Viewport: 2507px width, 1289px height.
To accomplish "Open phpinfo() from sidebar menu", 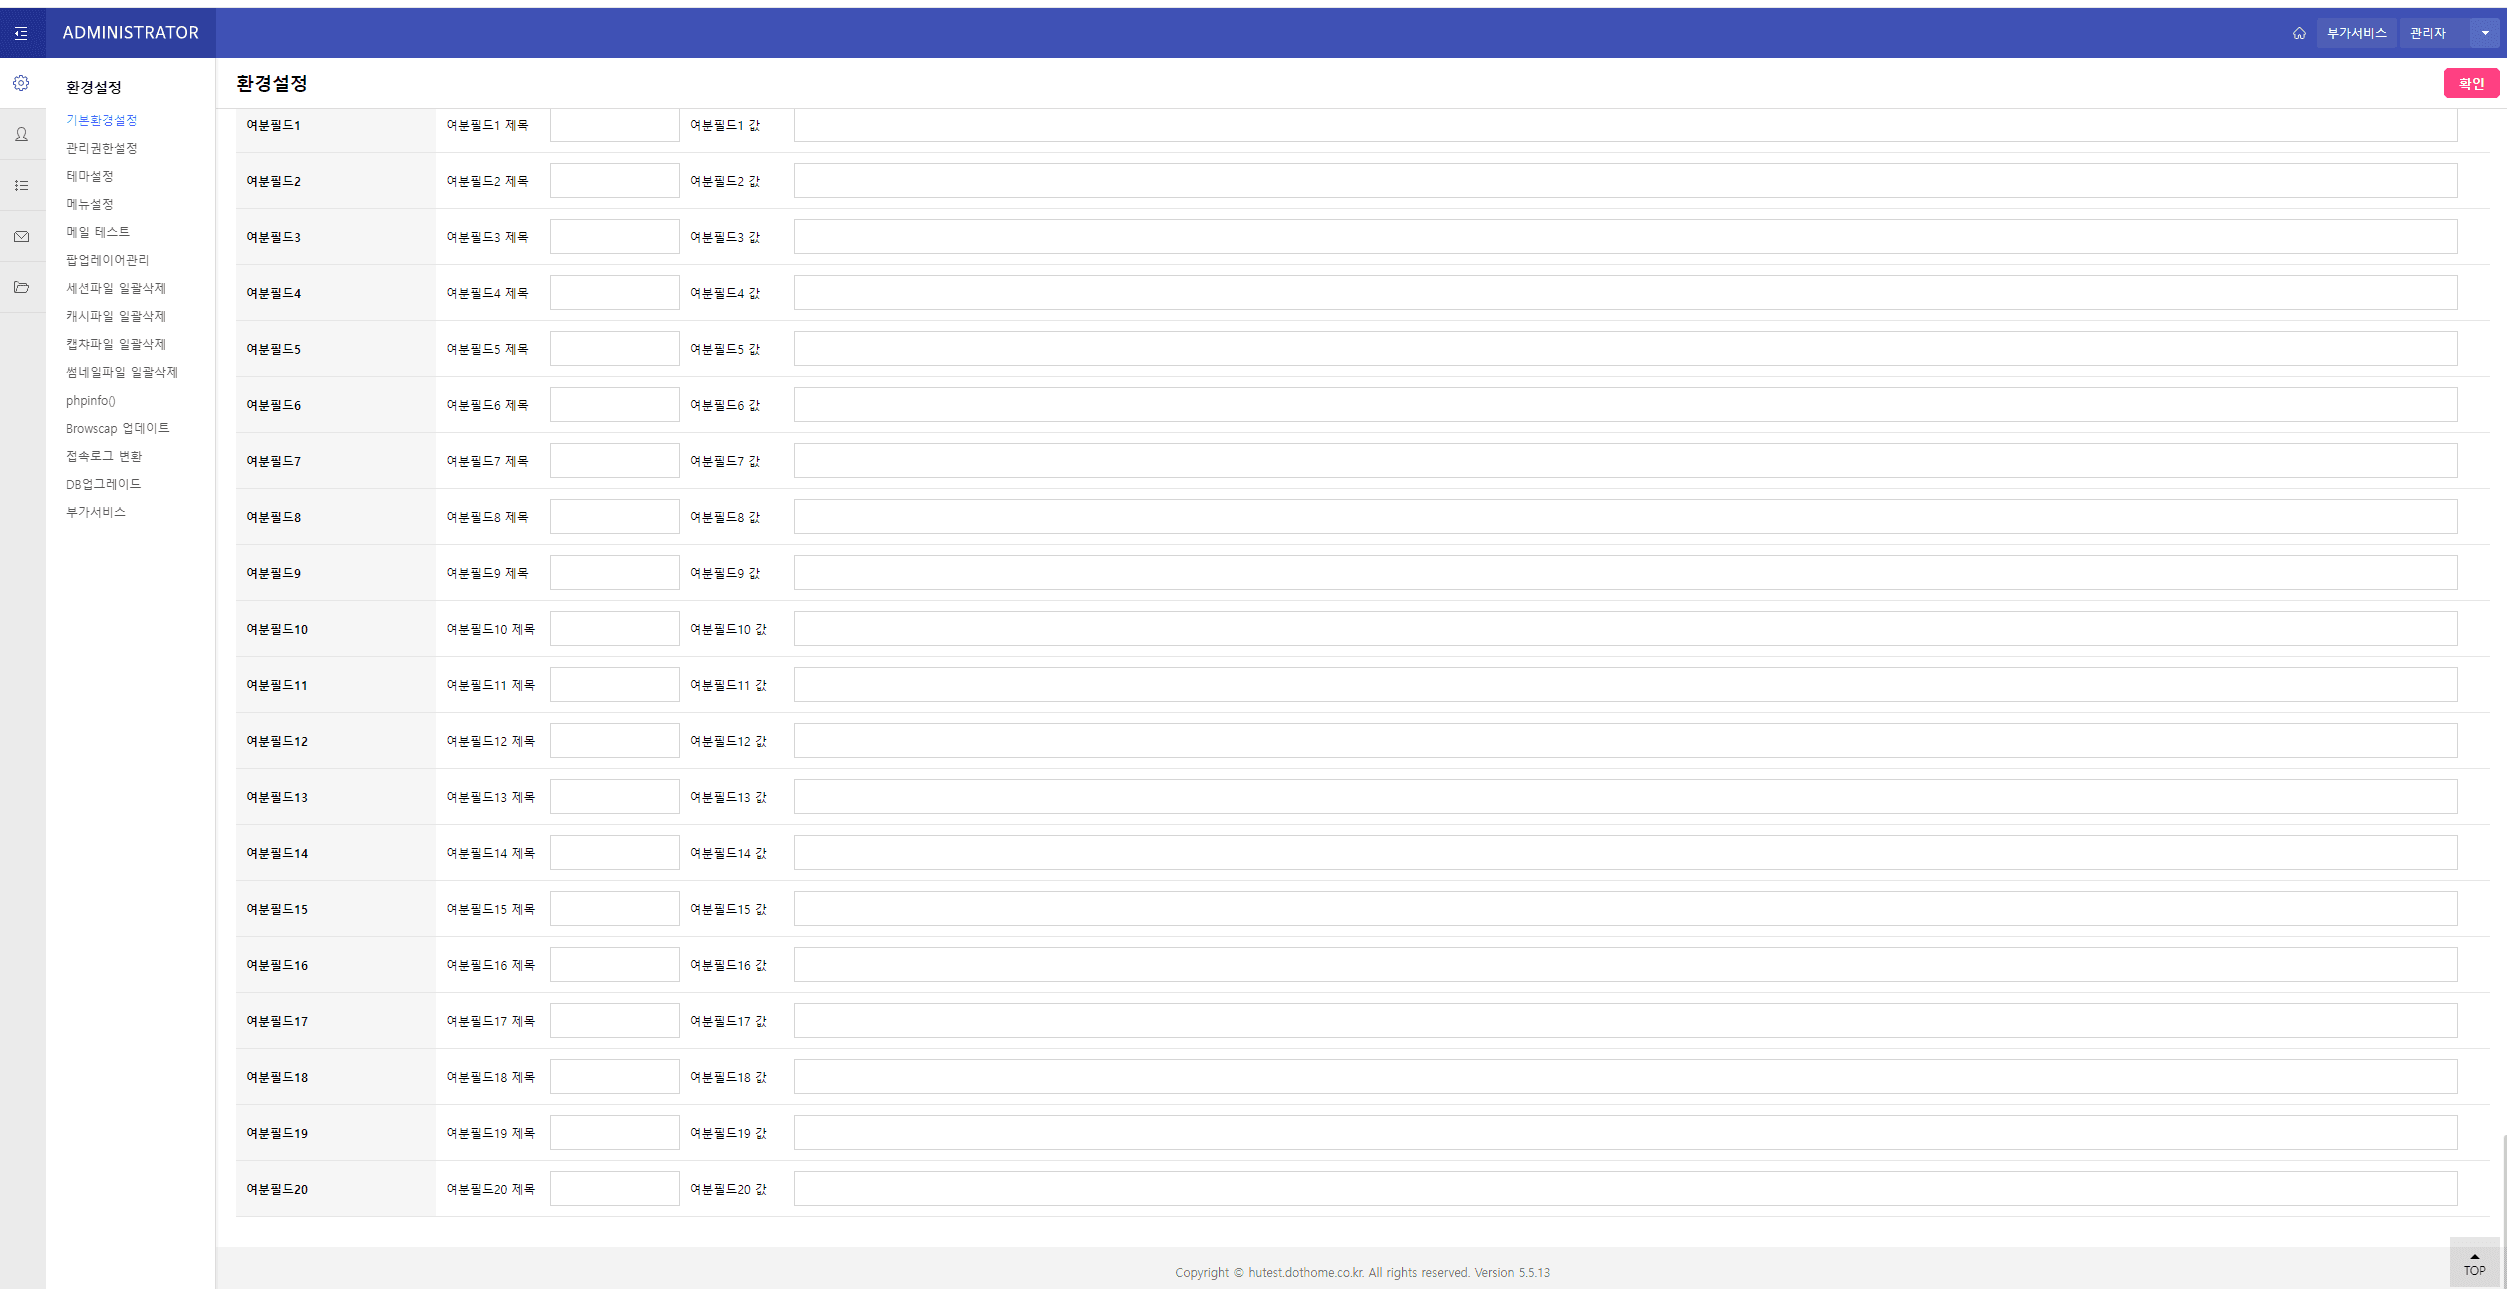I will pos(91,400).
